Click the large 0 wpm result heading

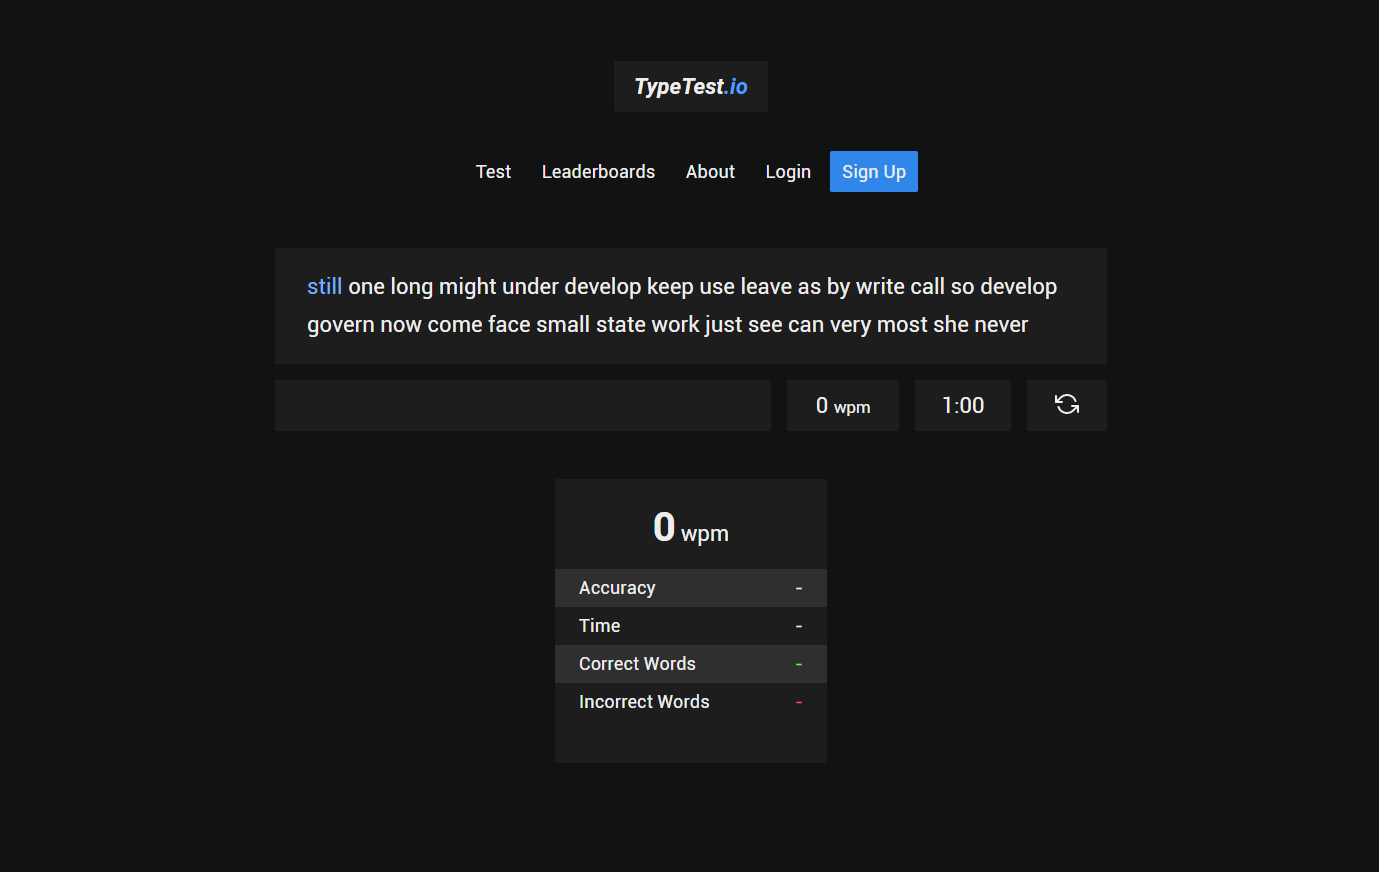pyautogui.click(x=691, y=528)
